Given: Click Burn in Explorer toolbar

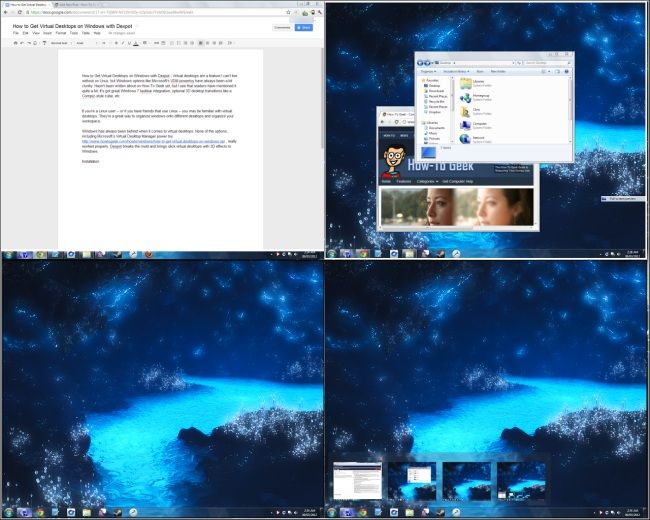Looking at the screenshot, I should tap(480, 71).
